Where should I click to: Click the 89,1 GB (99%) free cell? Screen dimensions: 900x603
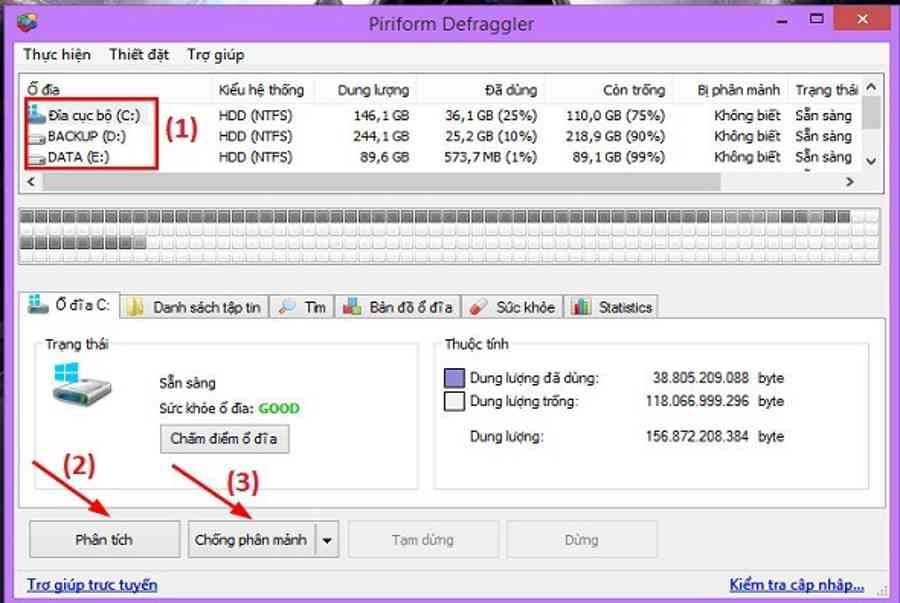click(x=619, y=157)
